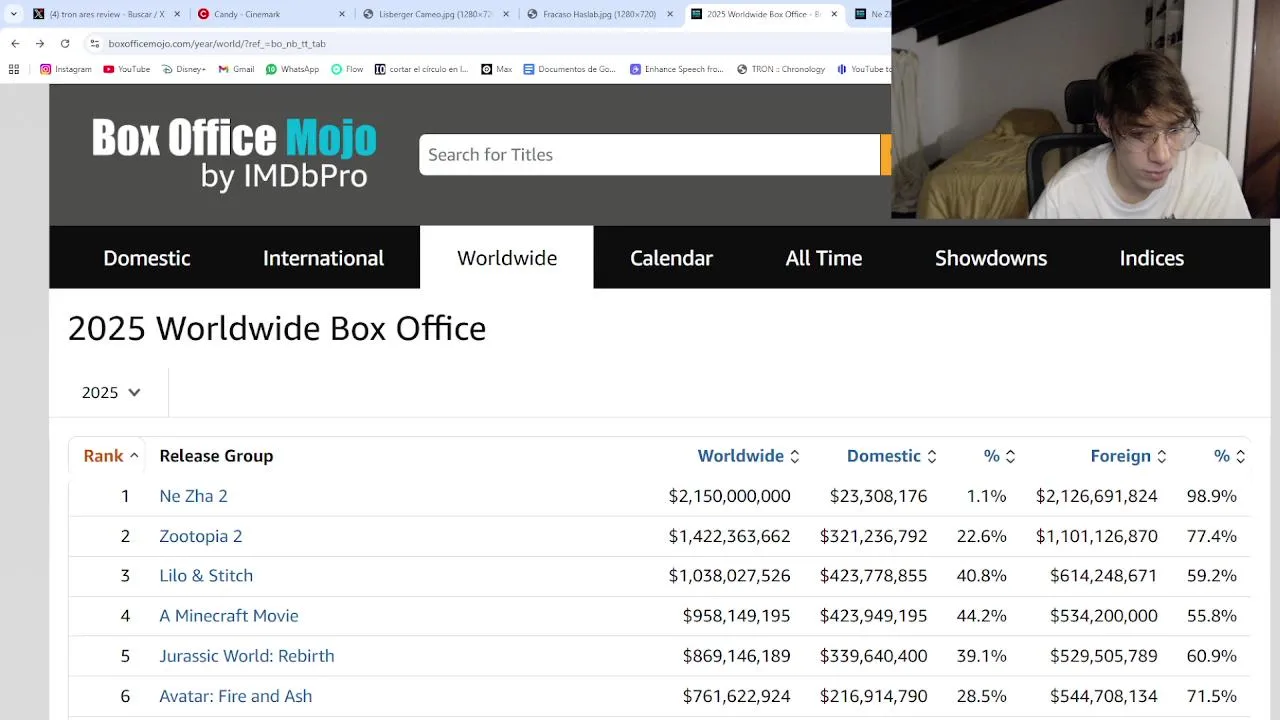Open the Lilo & Stitch link

tap(206, 576)
